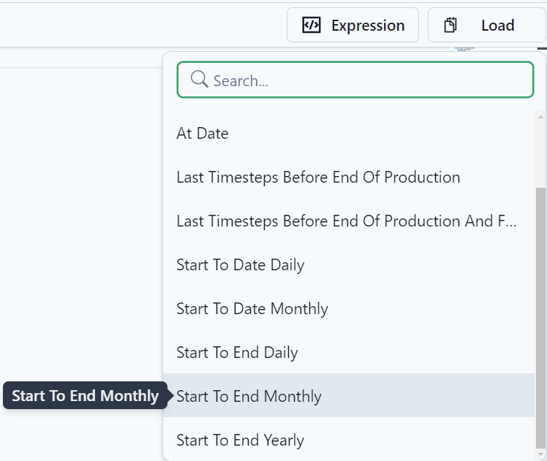The width and height of the screenshot is (547, 461).
Task: Open the Expression button
Action: [x=353, y=25]
